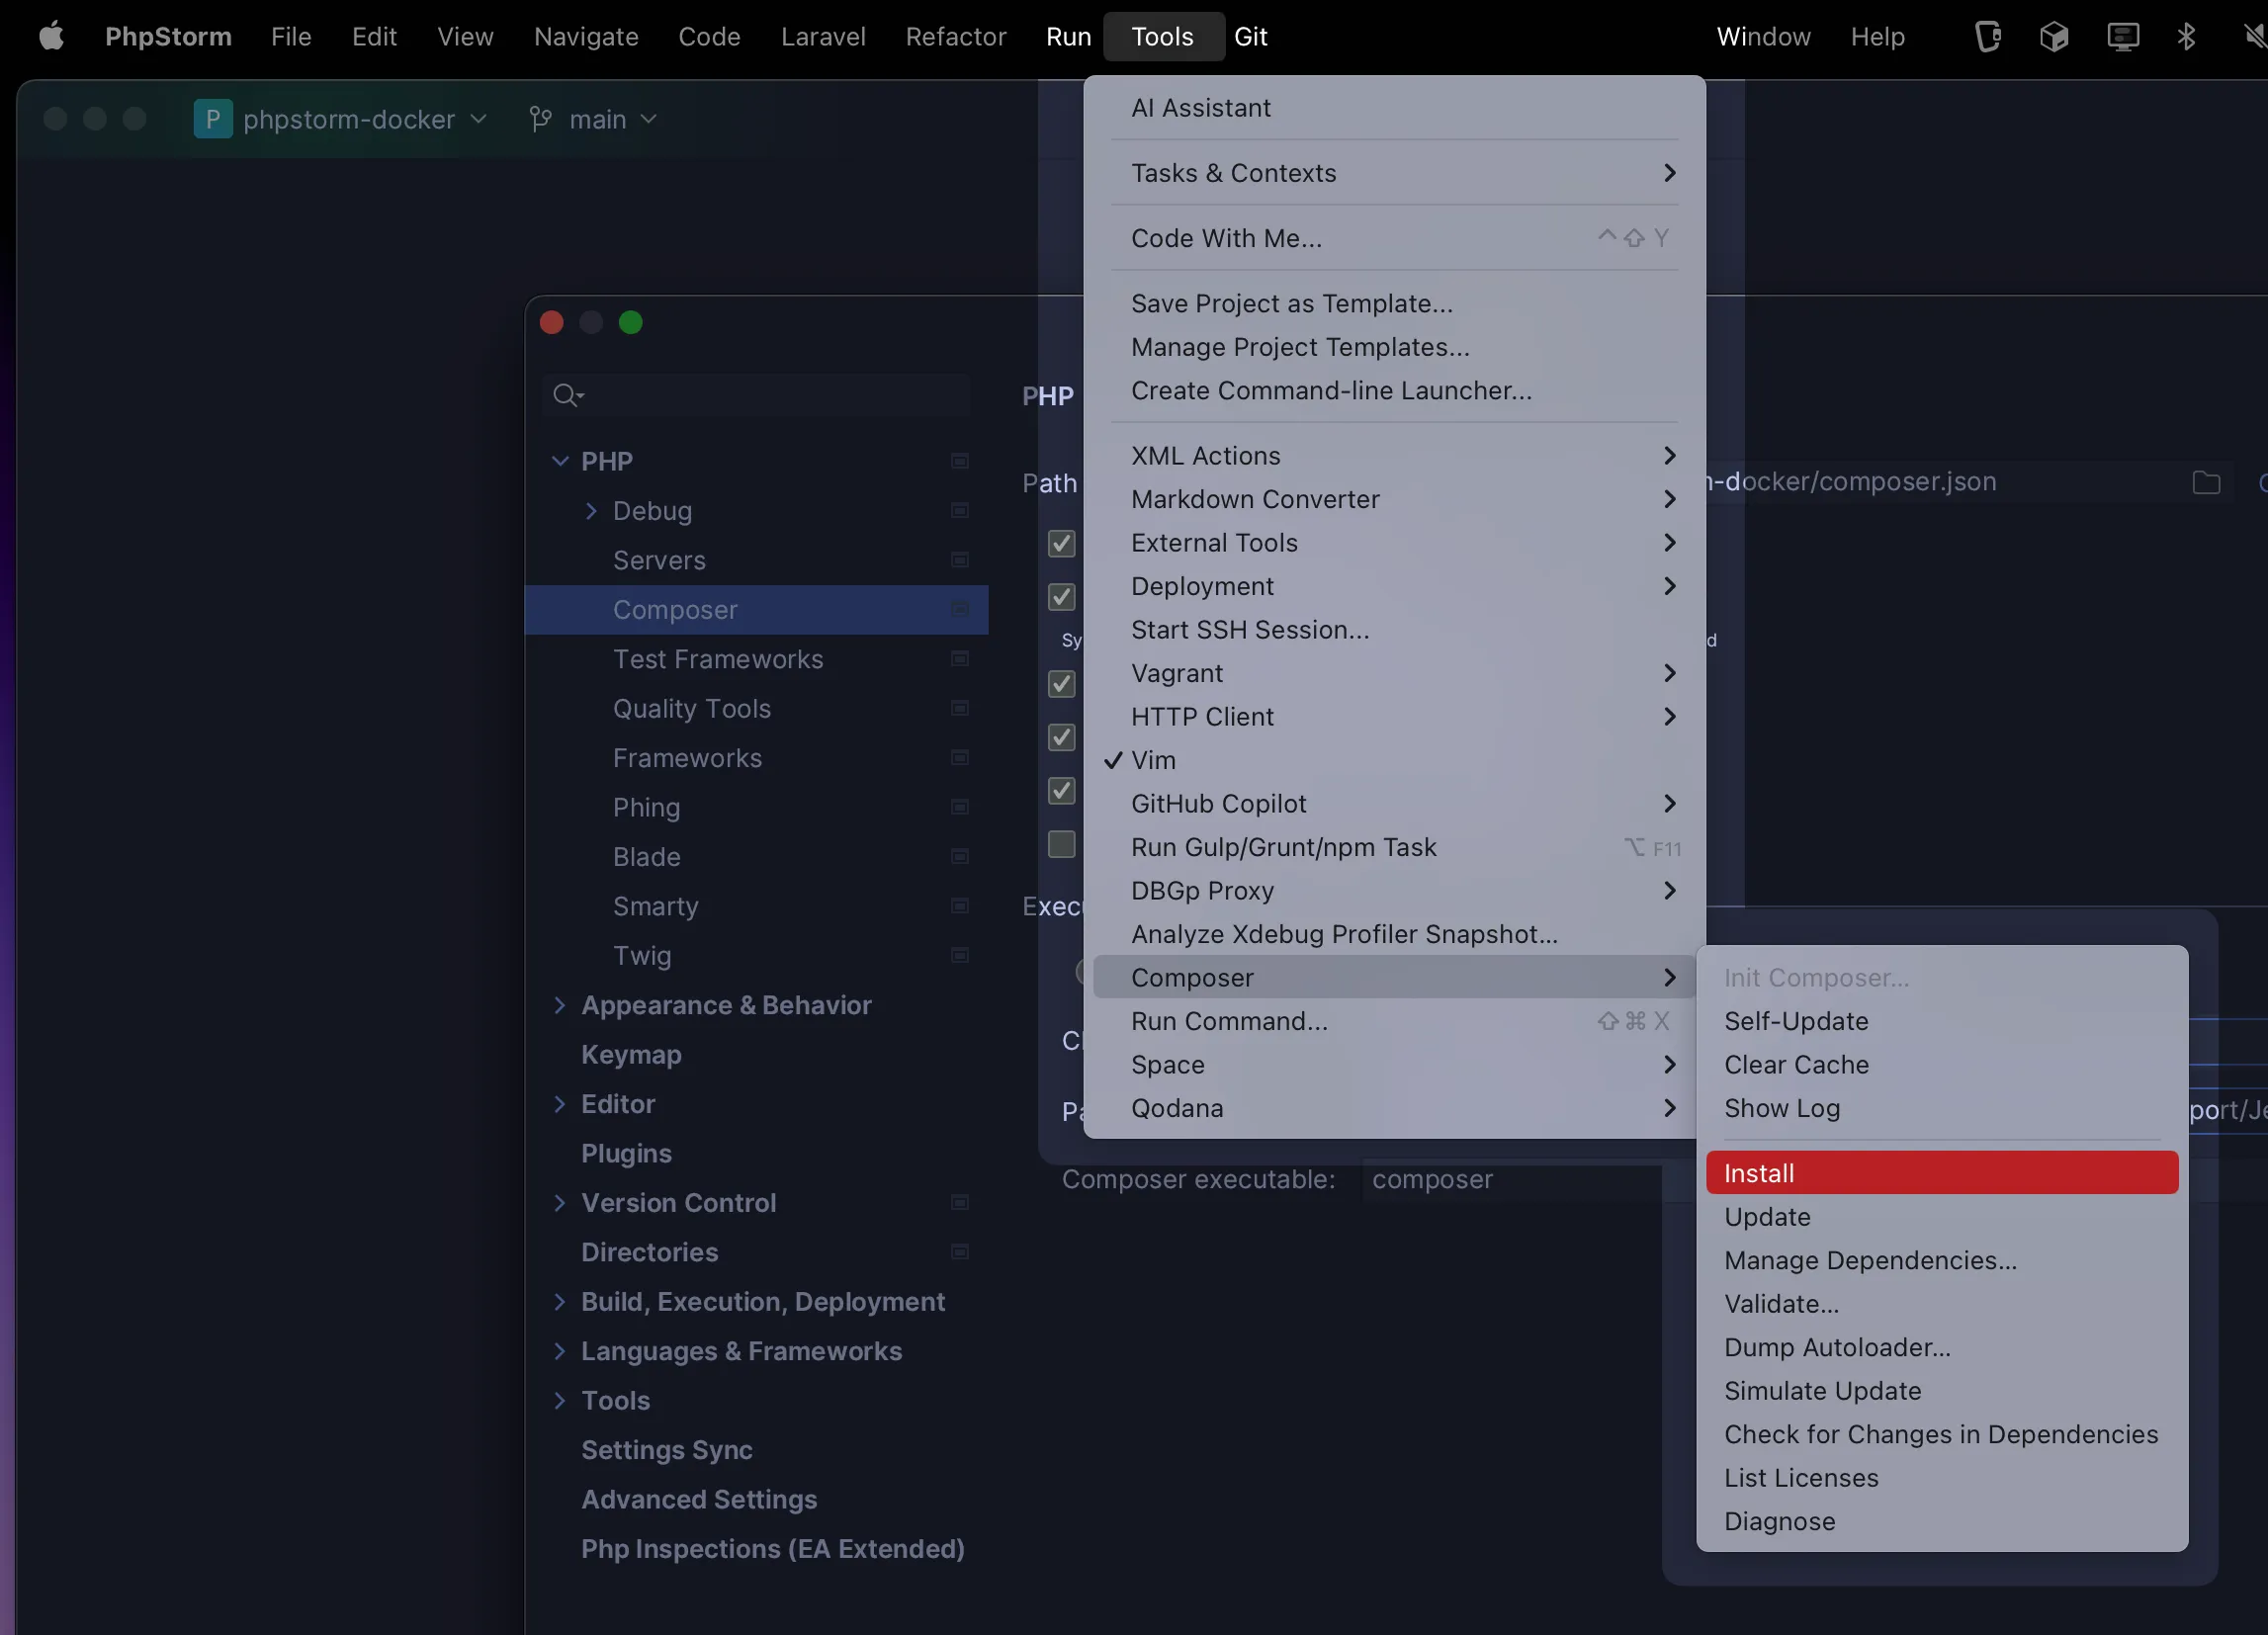Select AI Assistant from Tools menu
Image resolution: width=2268 pixels, height=1635 pixels.
pos(1394,108)
